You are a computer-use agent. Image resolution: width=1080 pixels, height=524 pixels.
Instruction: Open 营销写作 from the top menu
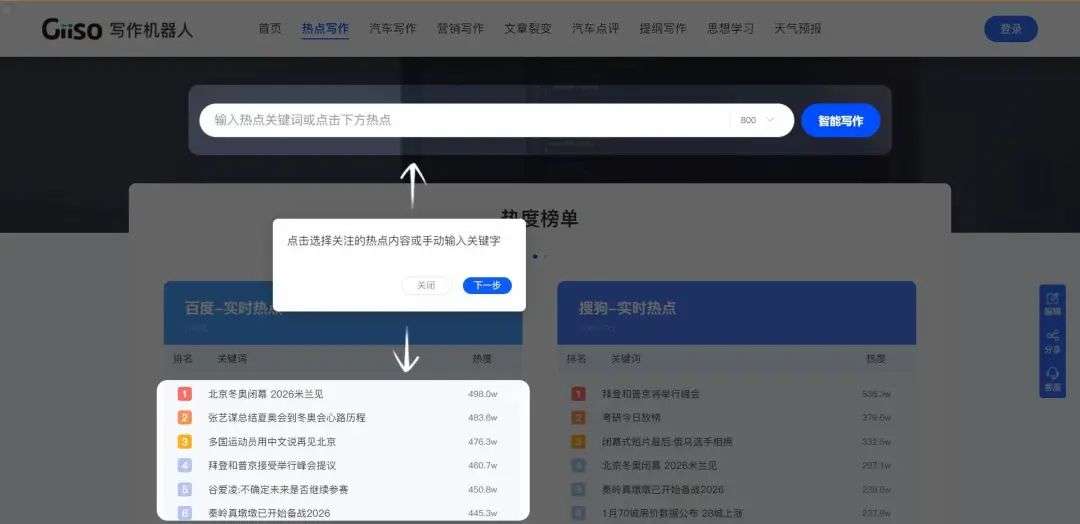pos(460,29)
